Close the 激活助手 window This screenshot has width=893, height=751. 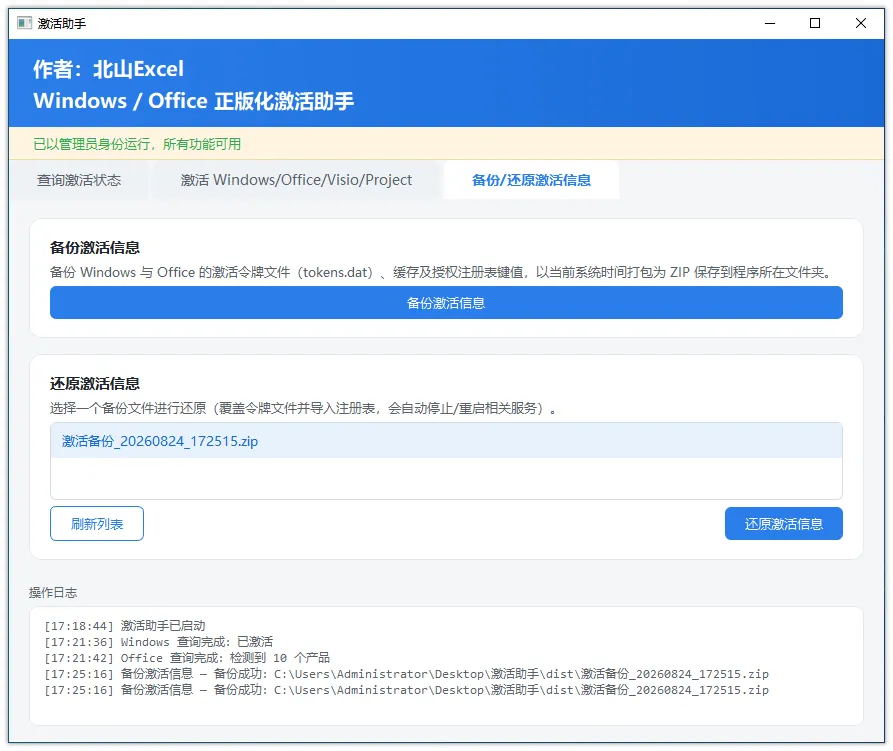(x=861, y=23)
